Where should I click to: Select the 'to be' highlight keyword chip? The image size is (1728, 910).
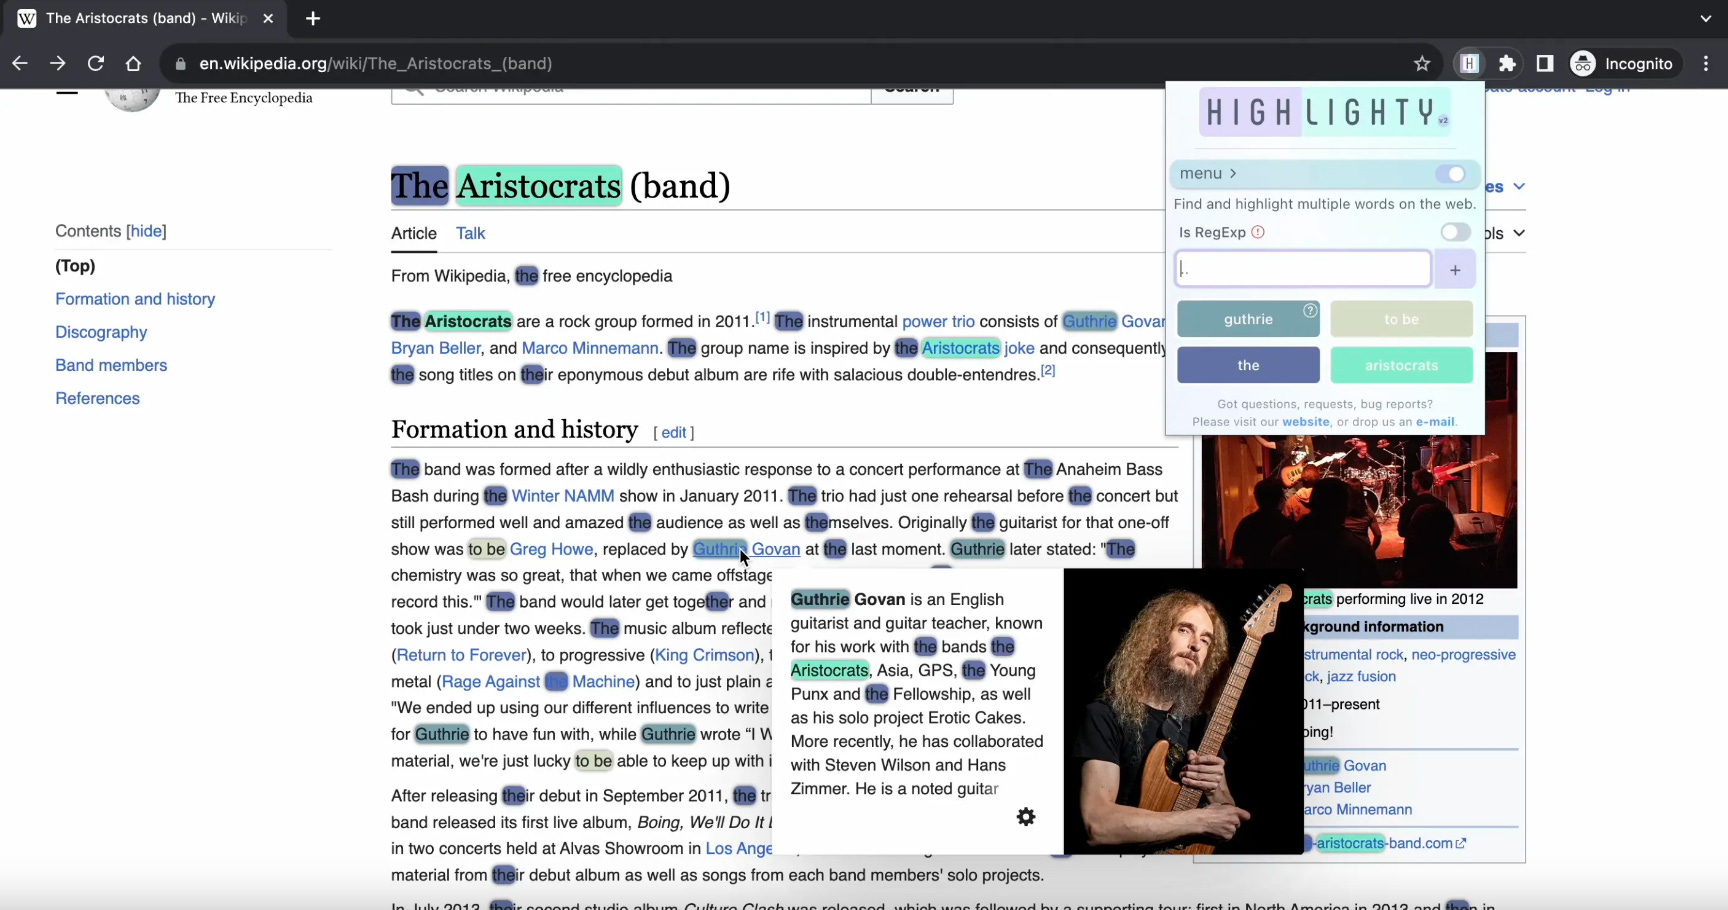1401,319
